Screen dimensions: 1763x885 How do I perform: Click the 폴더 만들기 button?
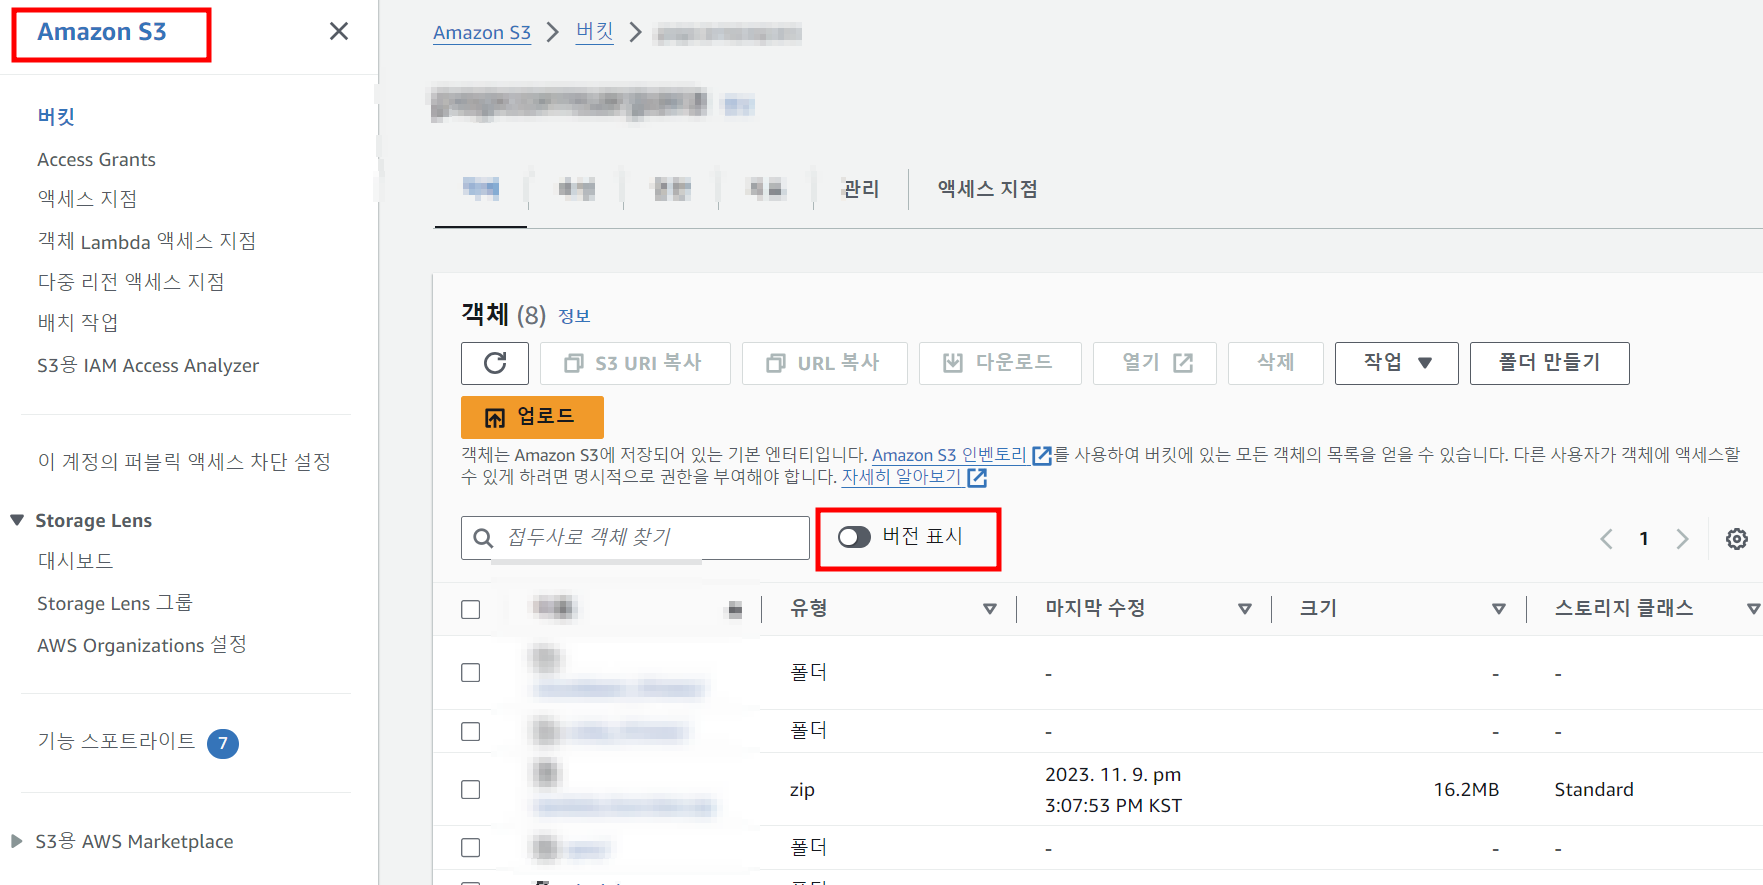point(1550,363)
